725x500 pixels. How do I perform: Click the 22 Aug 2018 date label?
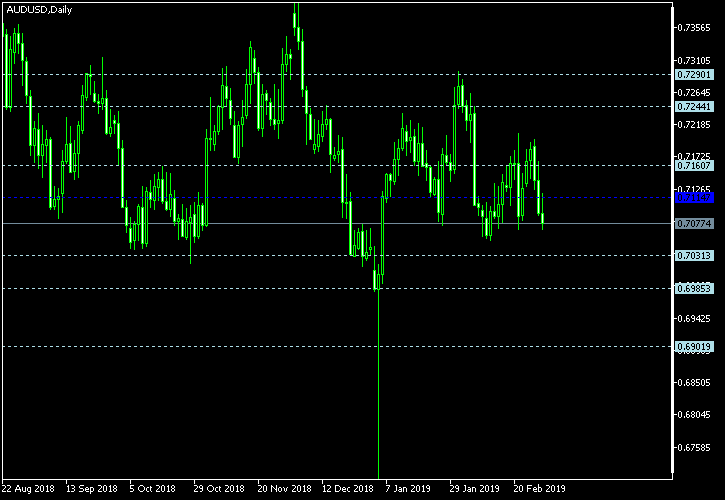click(x=28, y=489)
